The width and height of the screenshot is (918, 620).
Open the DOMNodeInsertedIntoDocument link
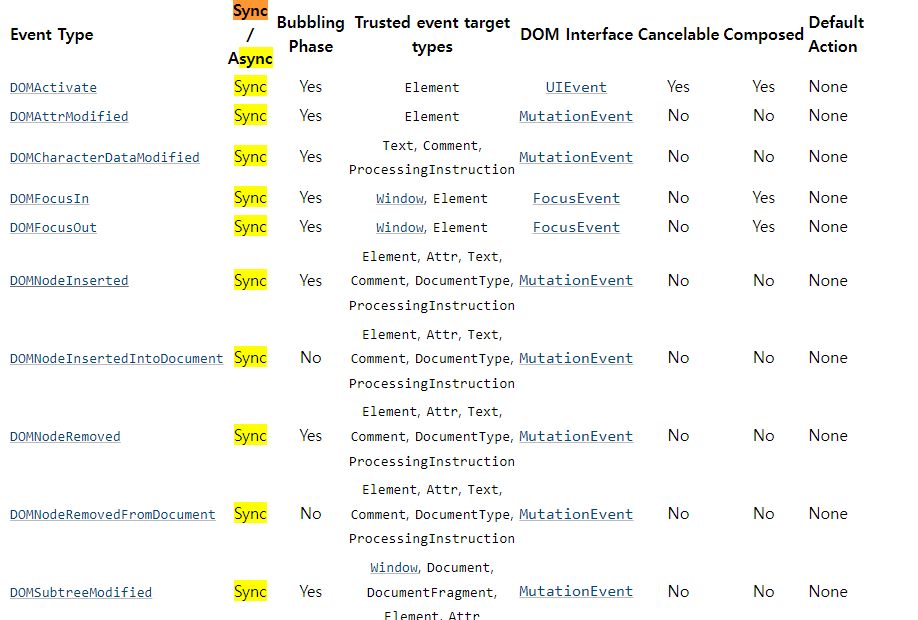[117, 358]
